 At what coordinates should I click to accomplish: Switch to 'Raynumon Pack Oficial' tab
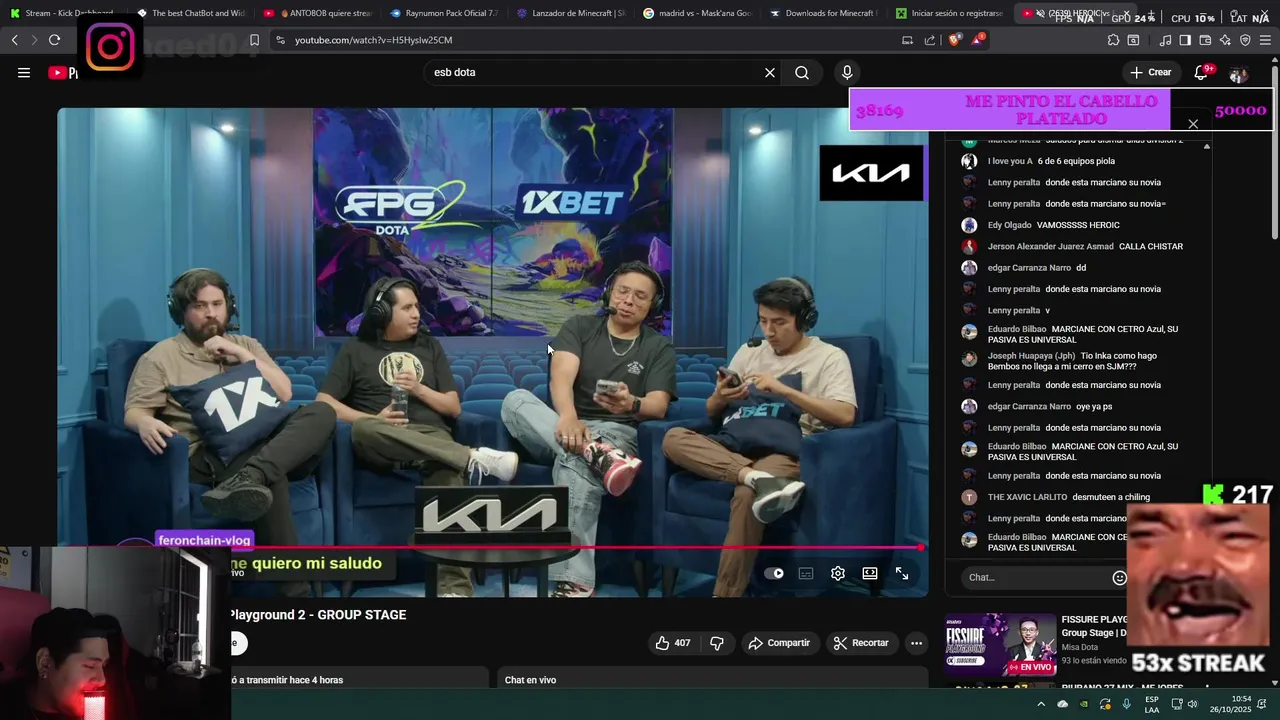(x=443, y=13)
